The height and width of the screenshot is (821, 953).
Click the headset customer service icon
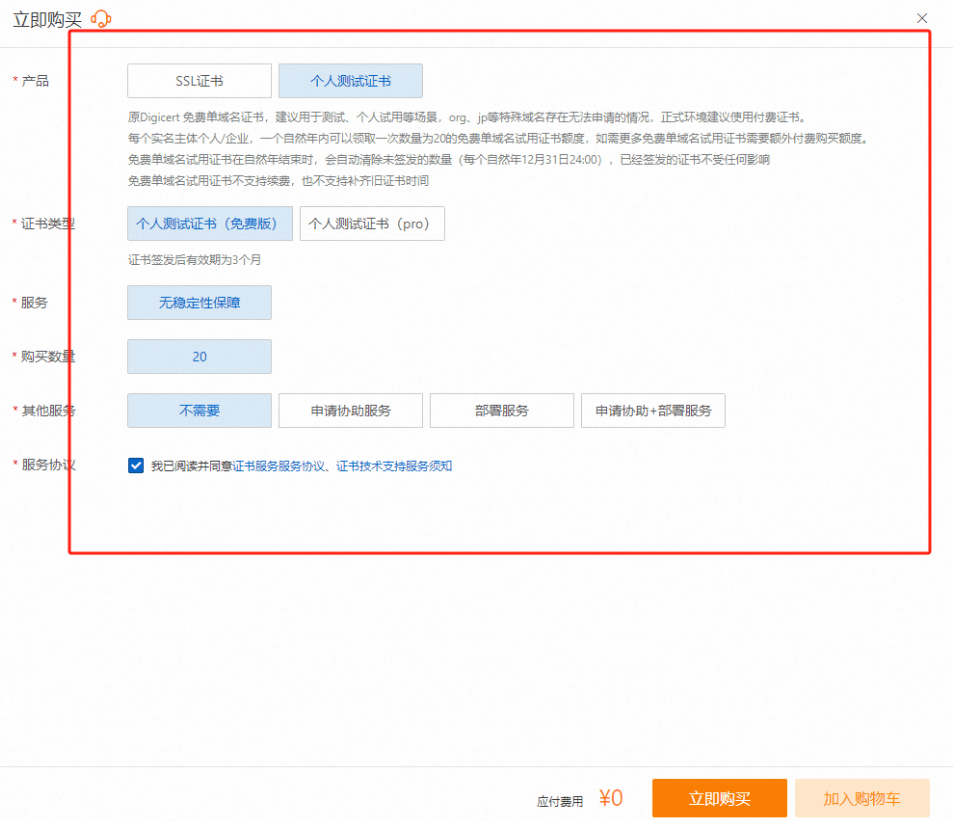tap(101, 19)
